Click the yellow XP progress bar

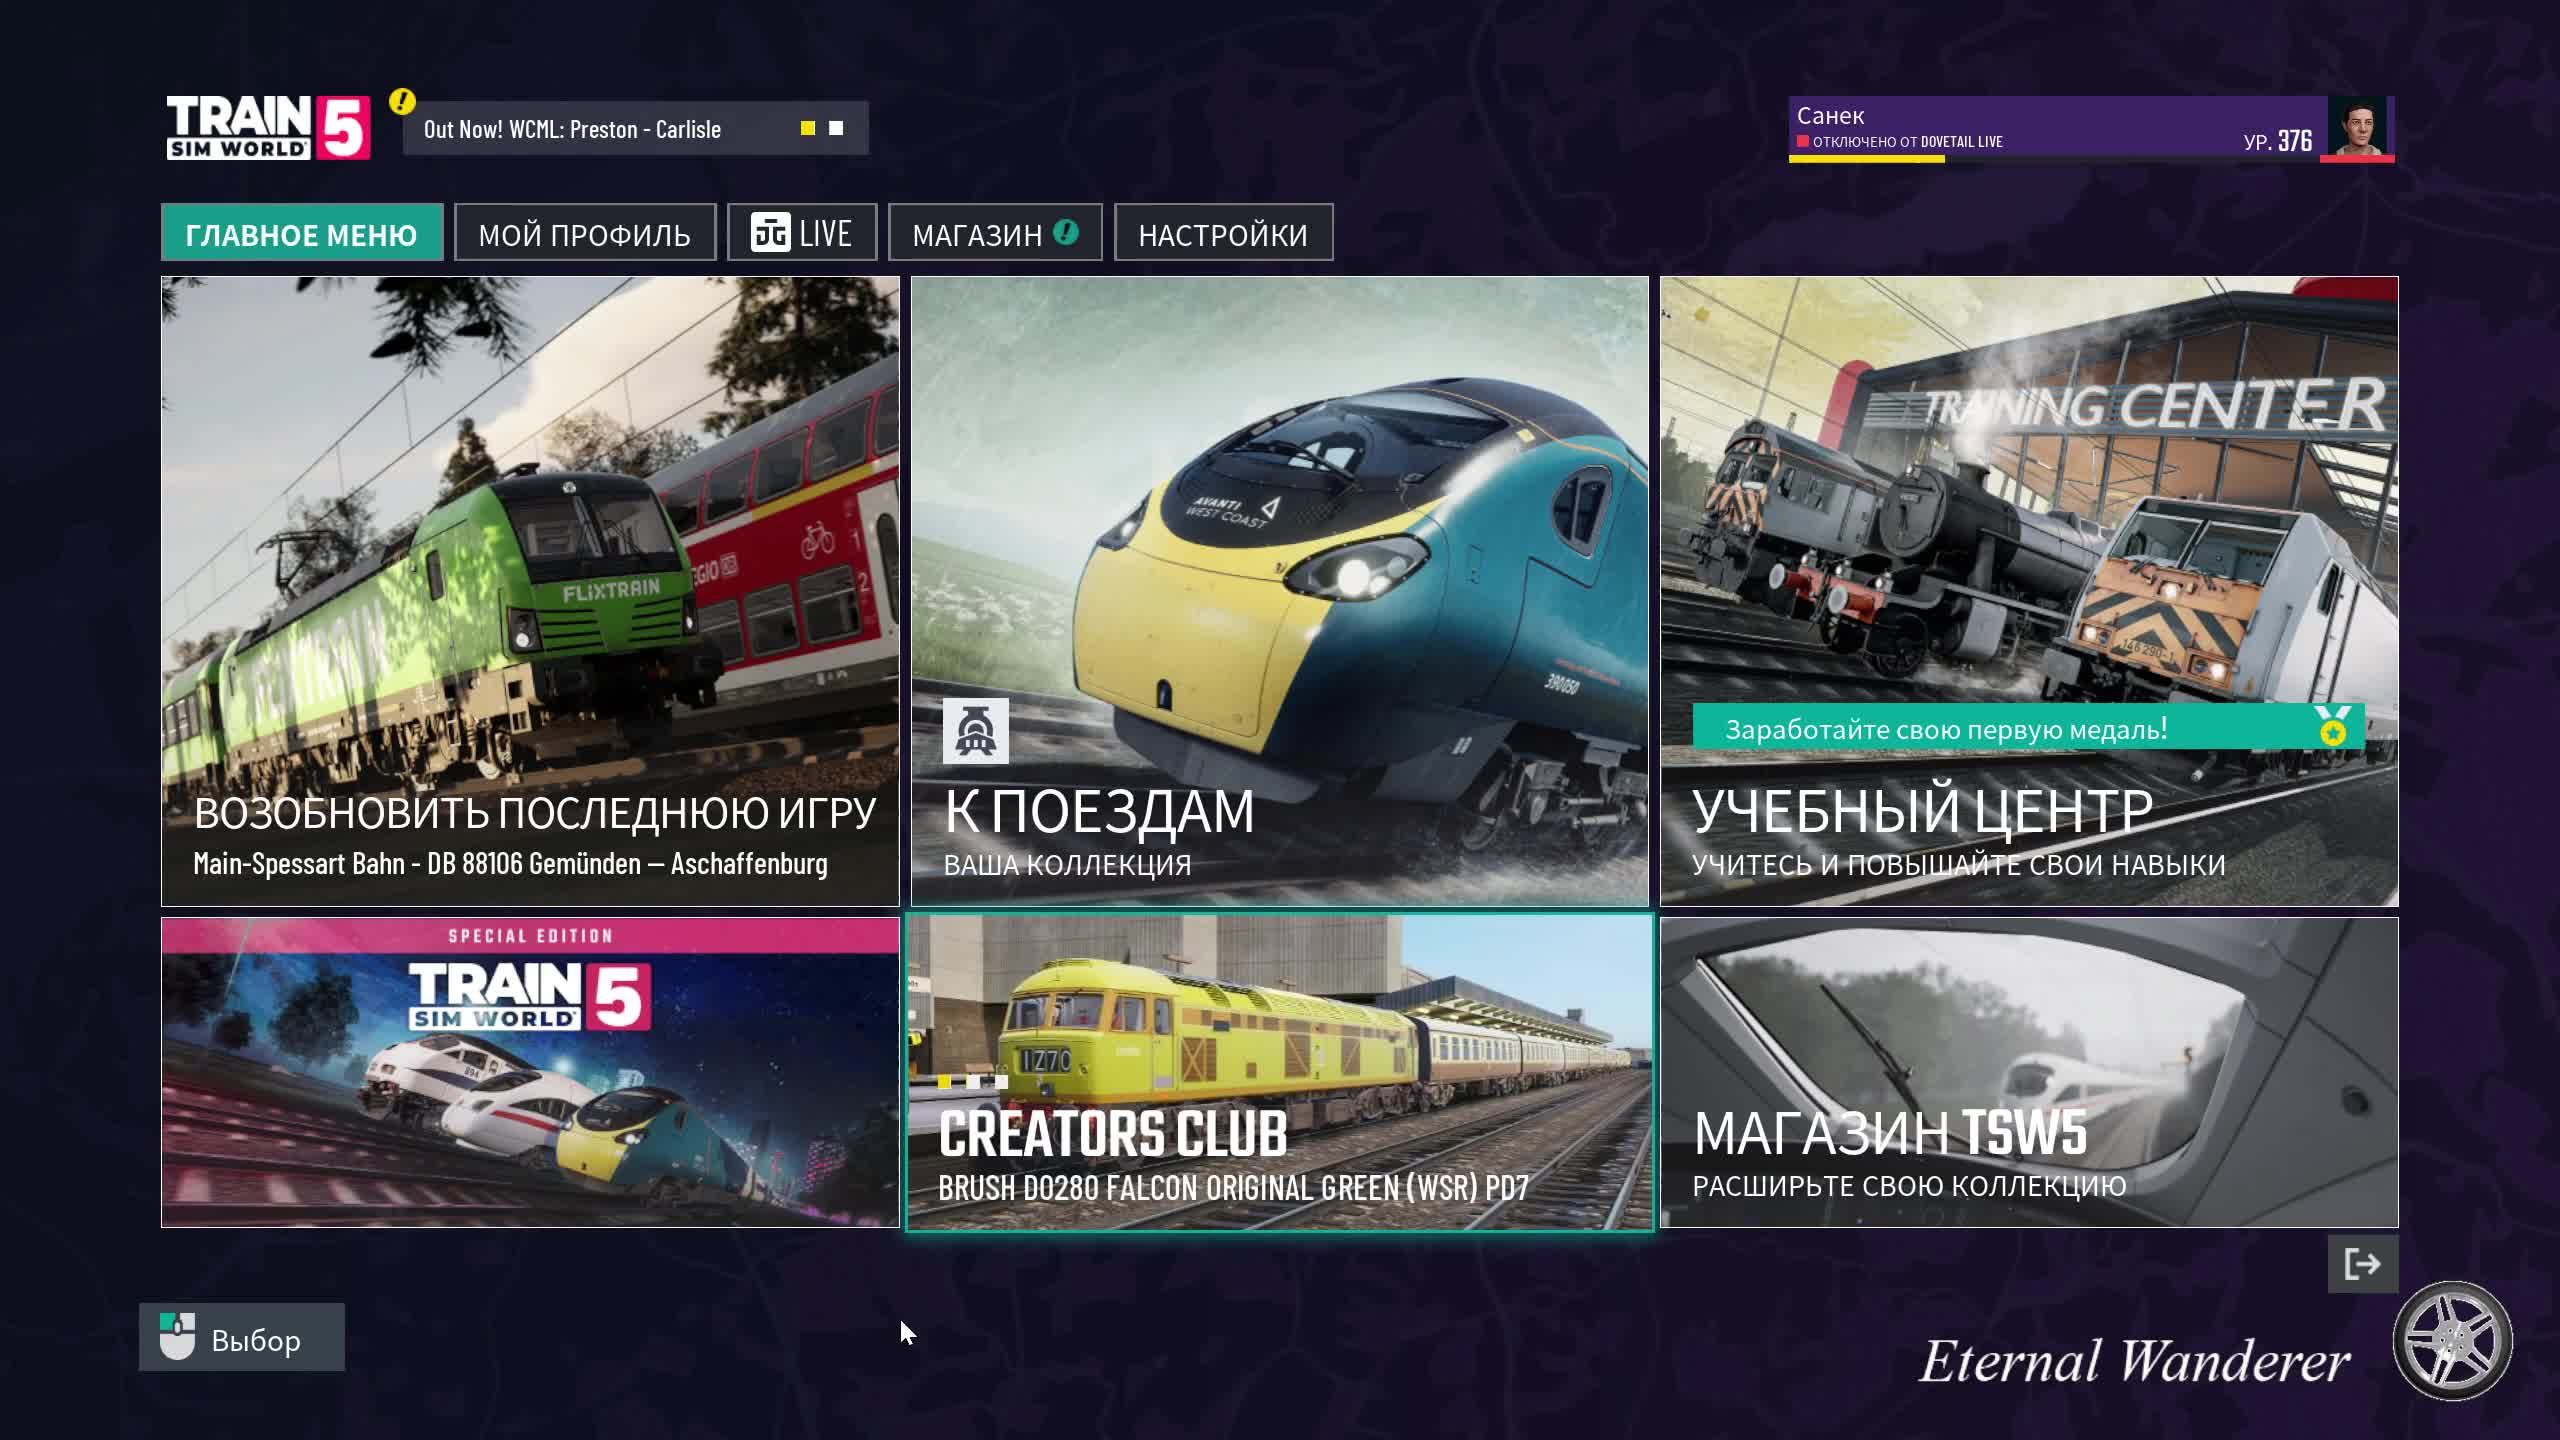[x=1866, y=159]
